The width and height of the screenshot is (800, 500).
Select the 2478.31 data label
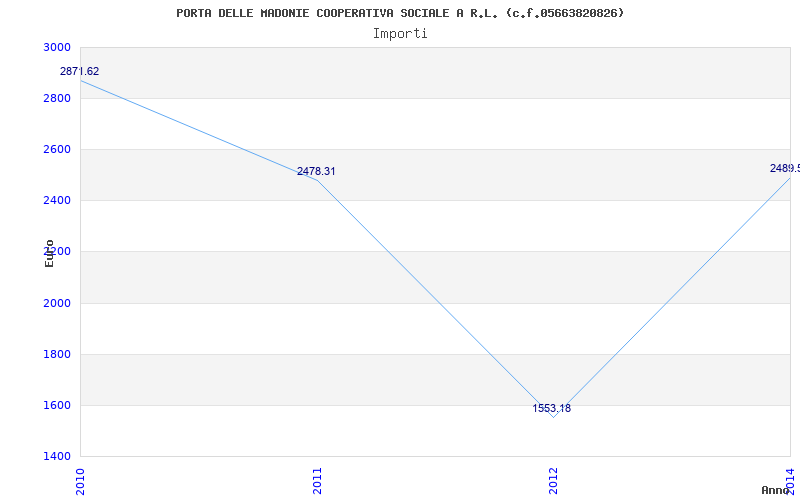316,171
